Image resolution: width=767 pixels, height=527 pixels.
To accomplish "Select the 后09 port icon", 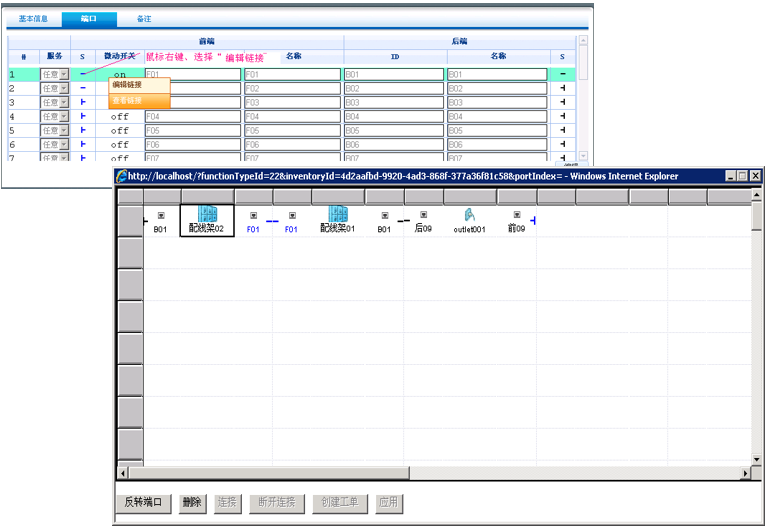I will click(x=423, y=215).
